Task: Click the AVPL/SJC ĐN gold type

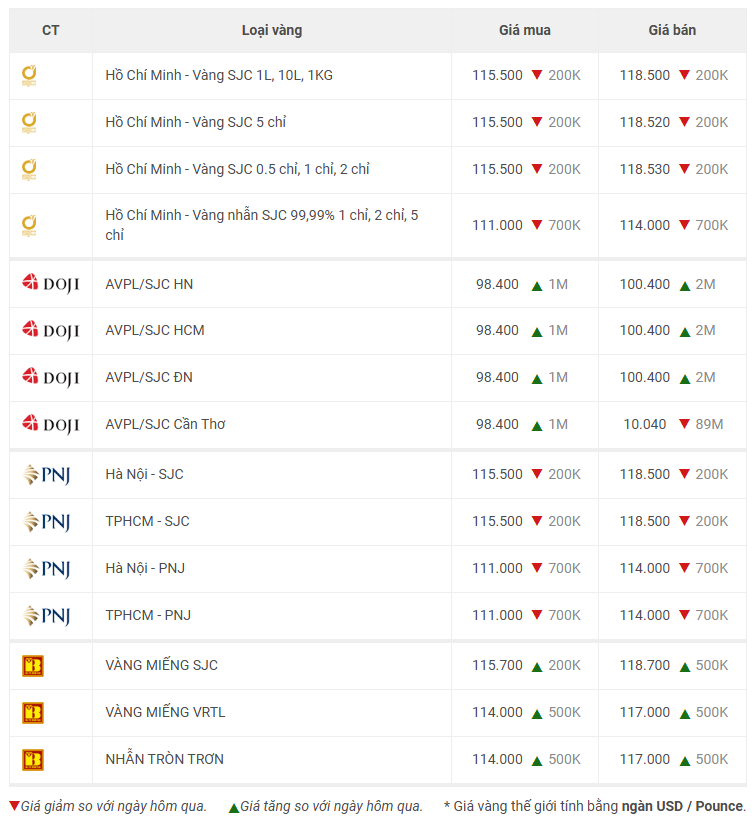Action: [149, 378]
